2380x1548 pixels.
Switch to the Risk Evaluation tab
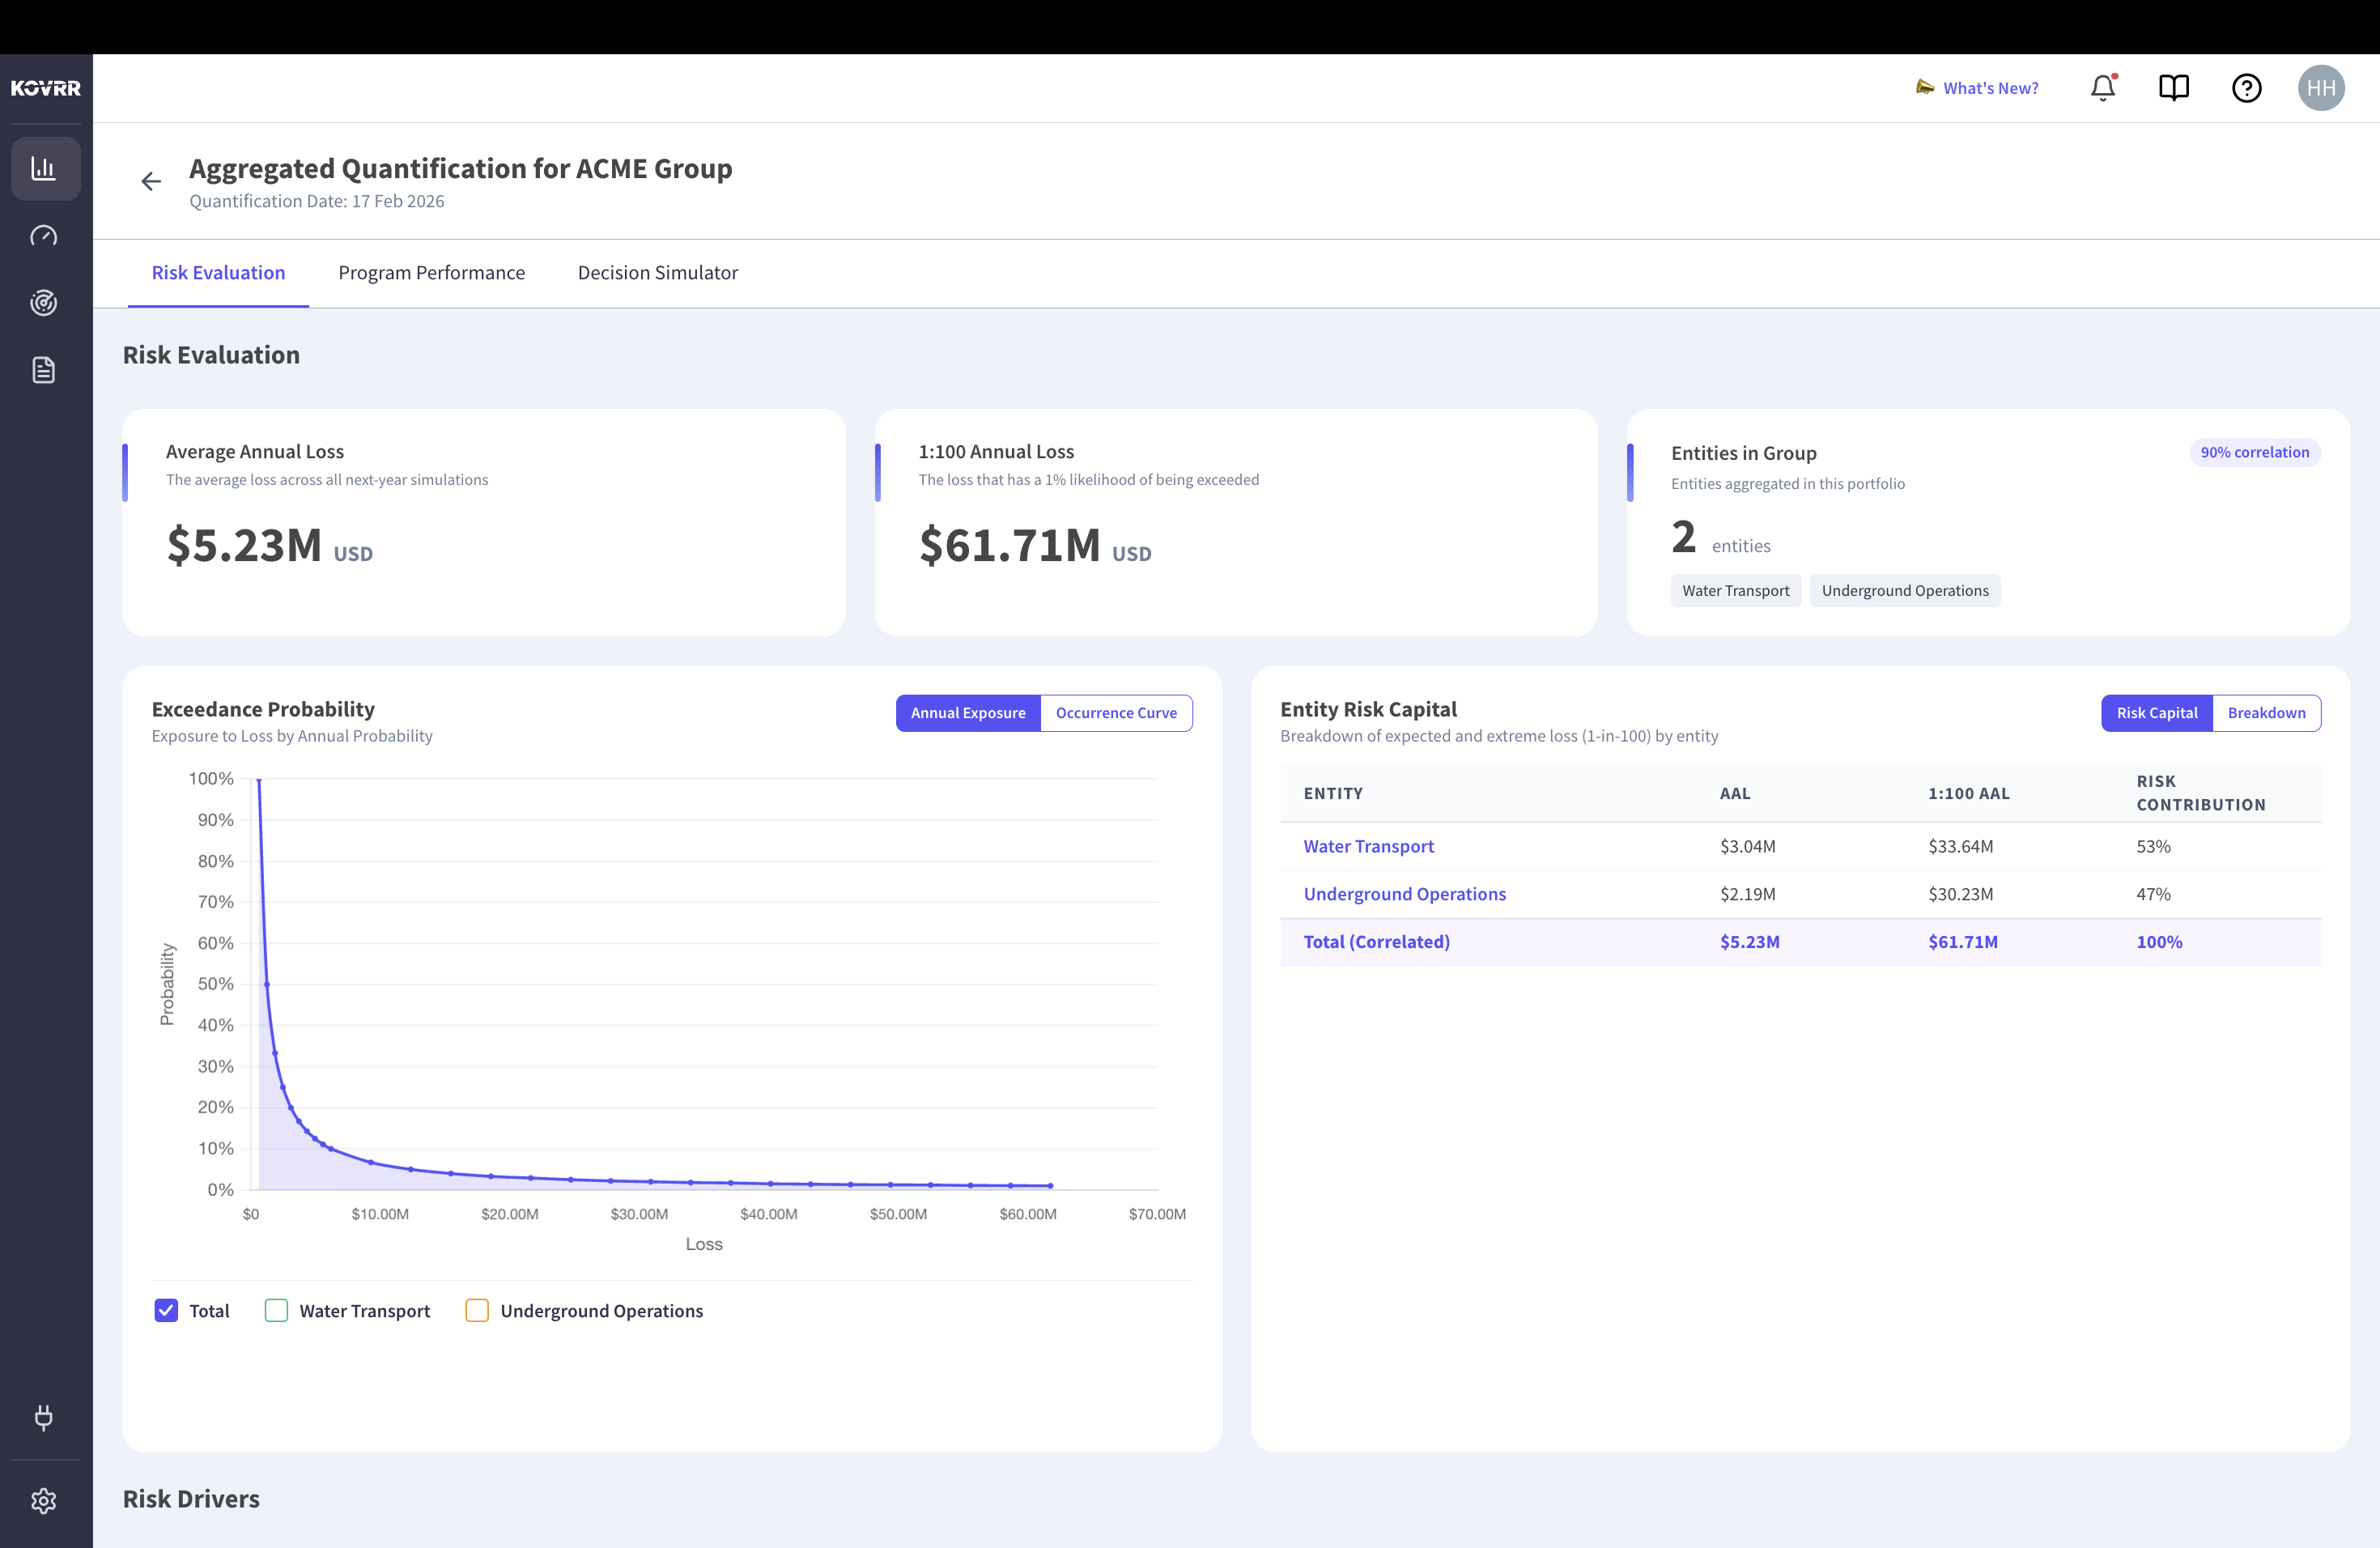pos(218,273)
